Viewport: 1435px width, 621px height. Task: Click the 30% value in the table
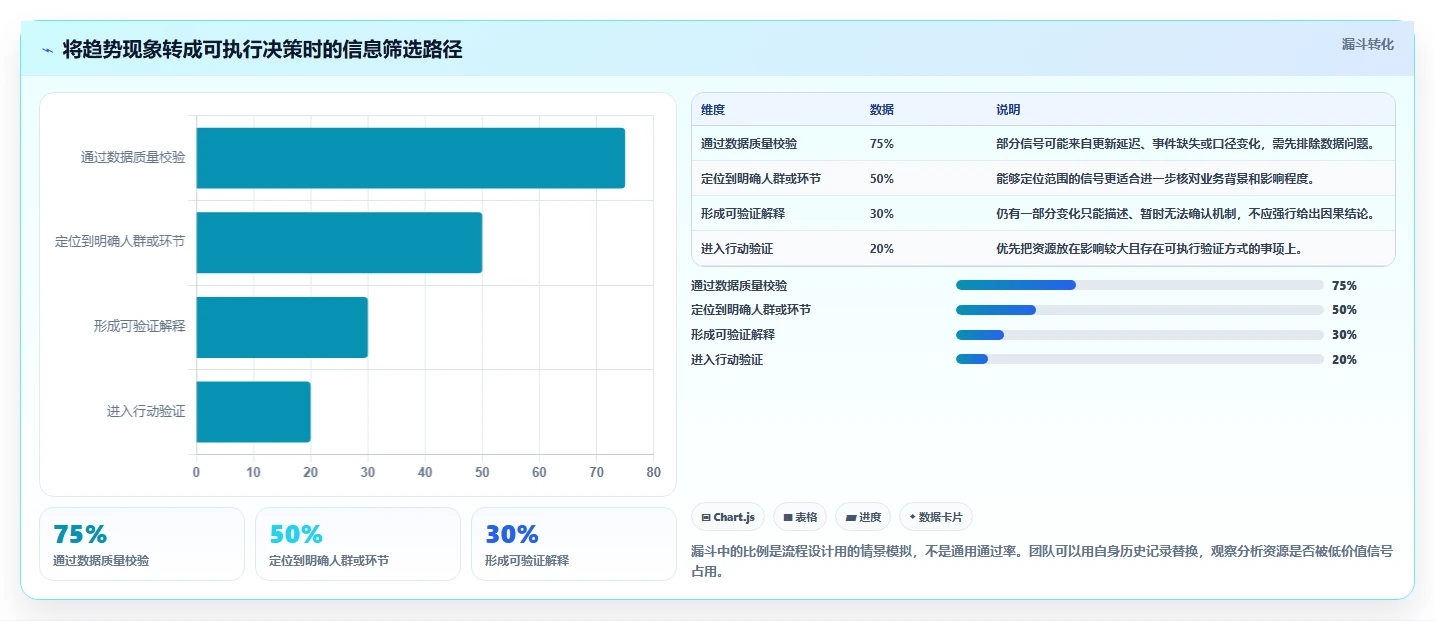coord(882,213)
